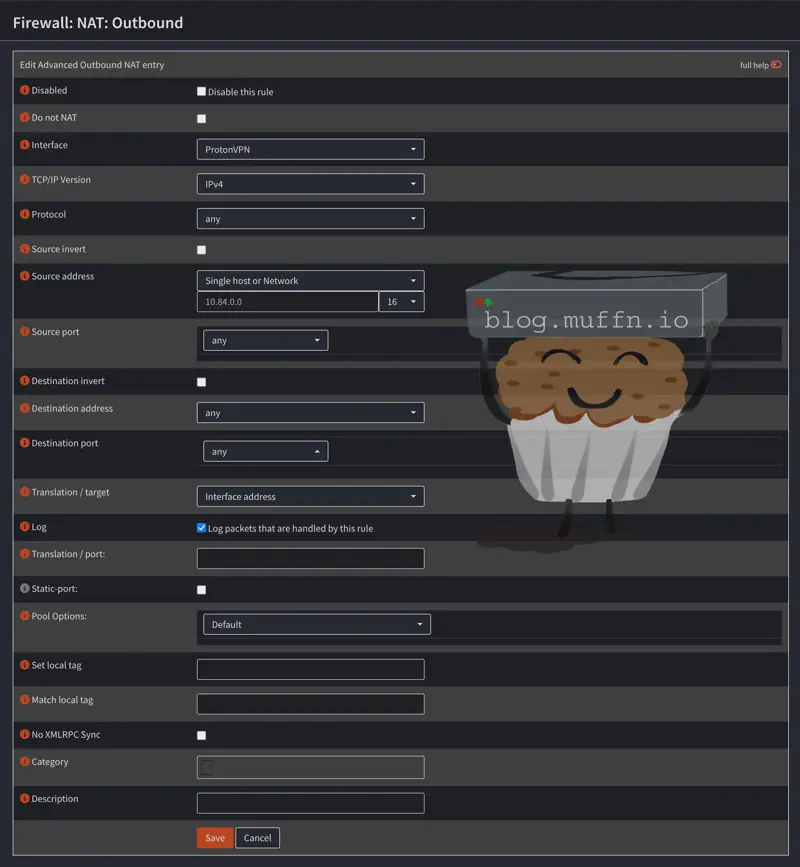
Task: Click into the Description text field
Action: 310,803
